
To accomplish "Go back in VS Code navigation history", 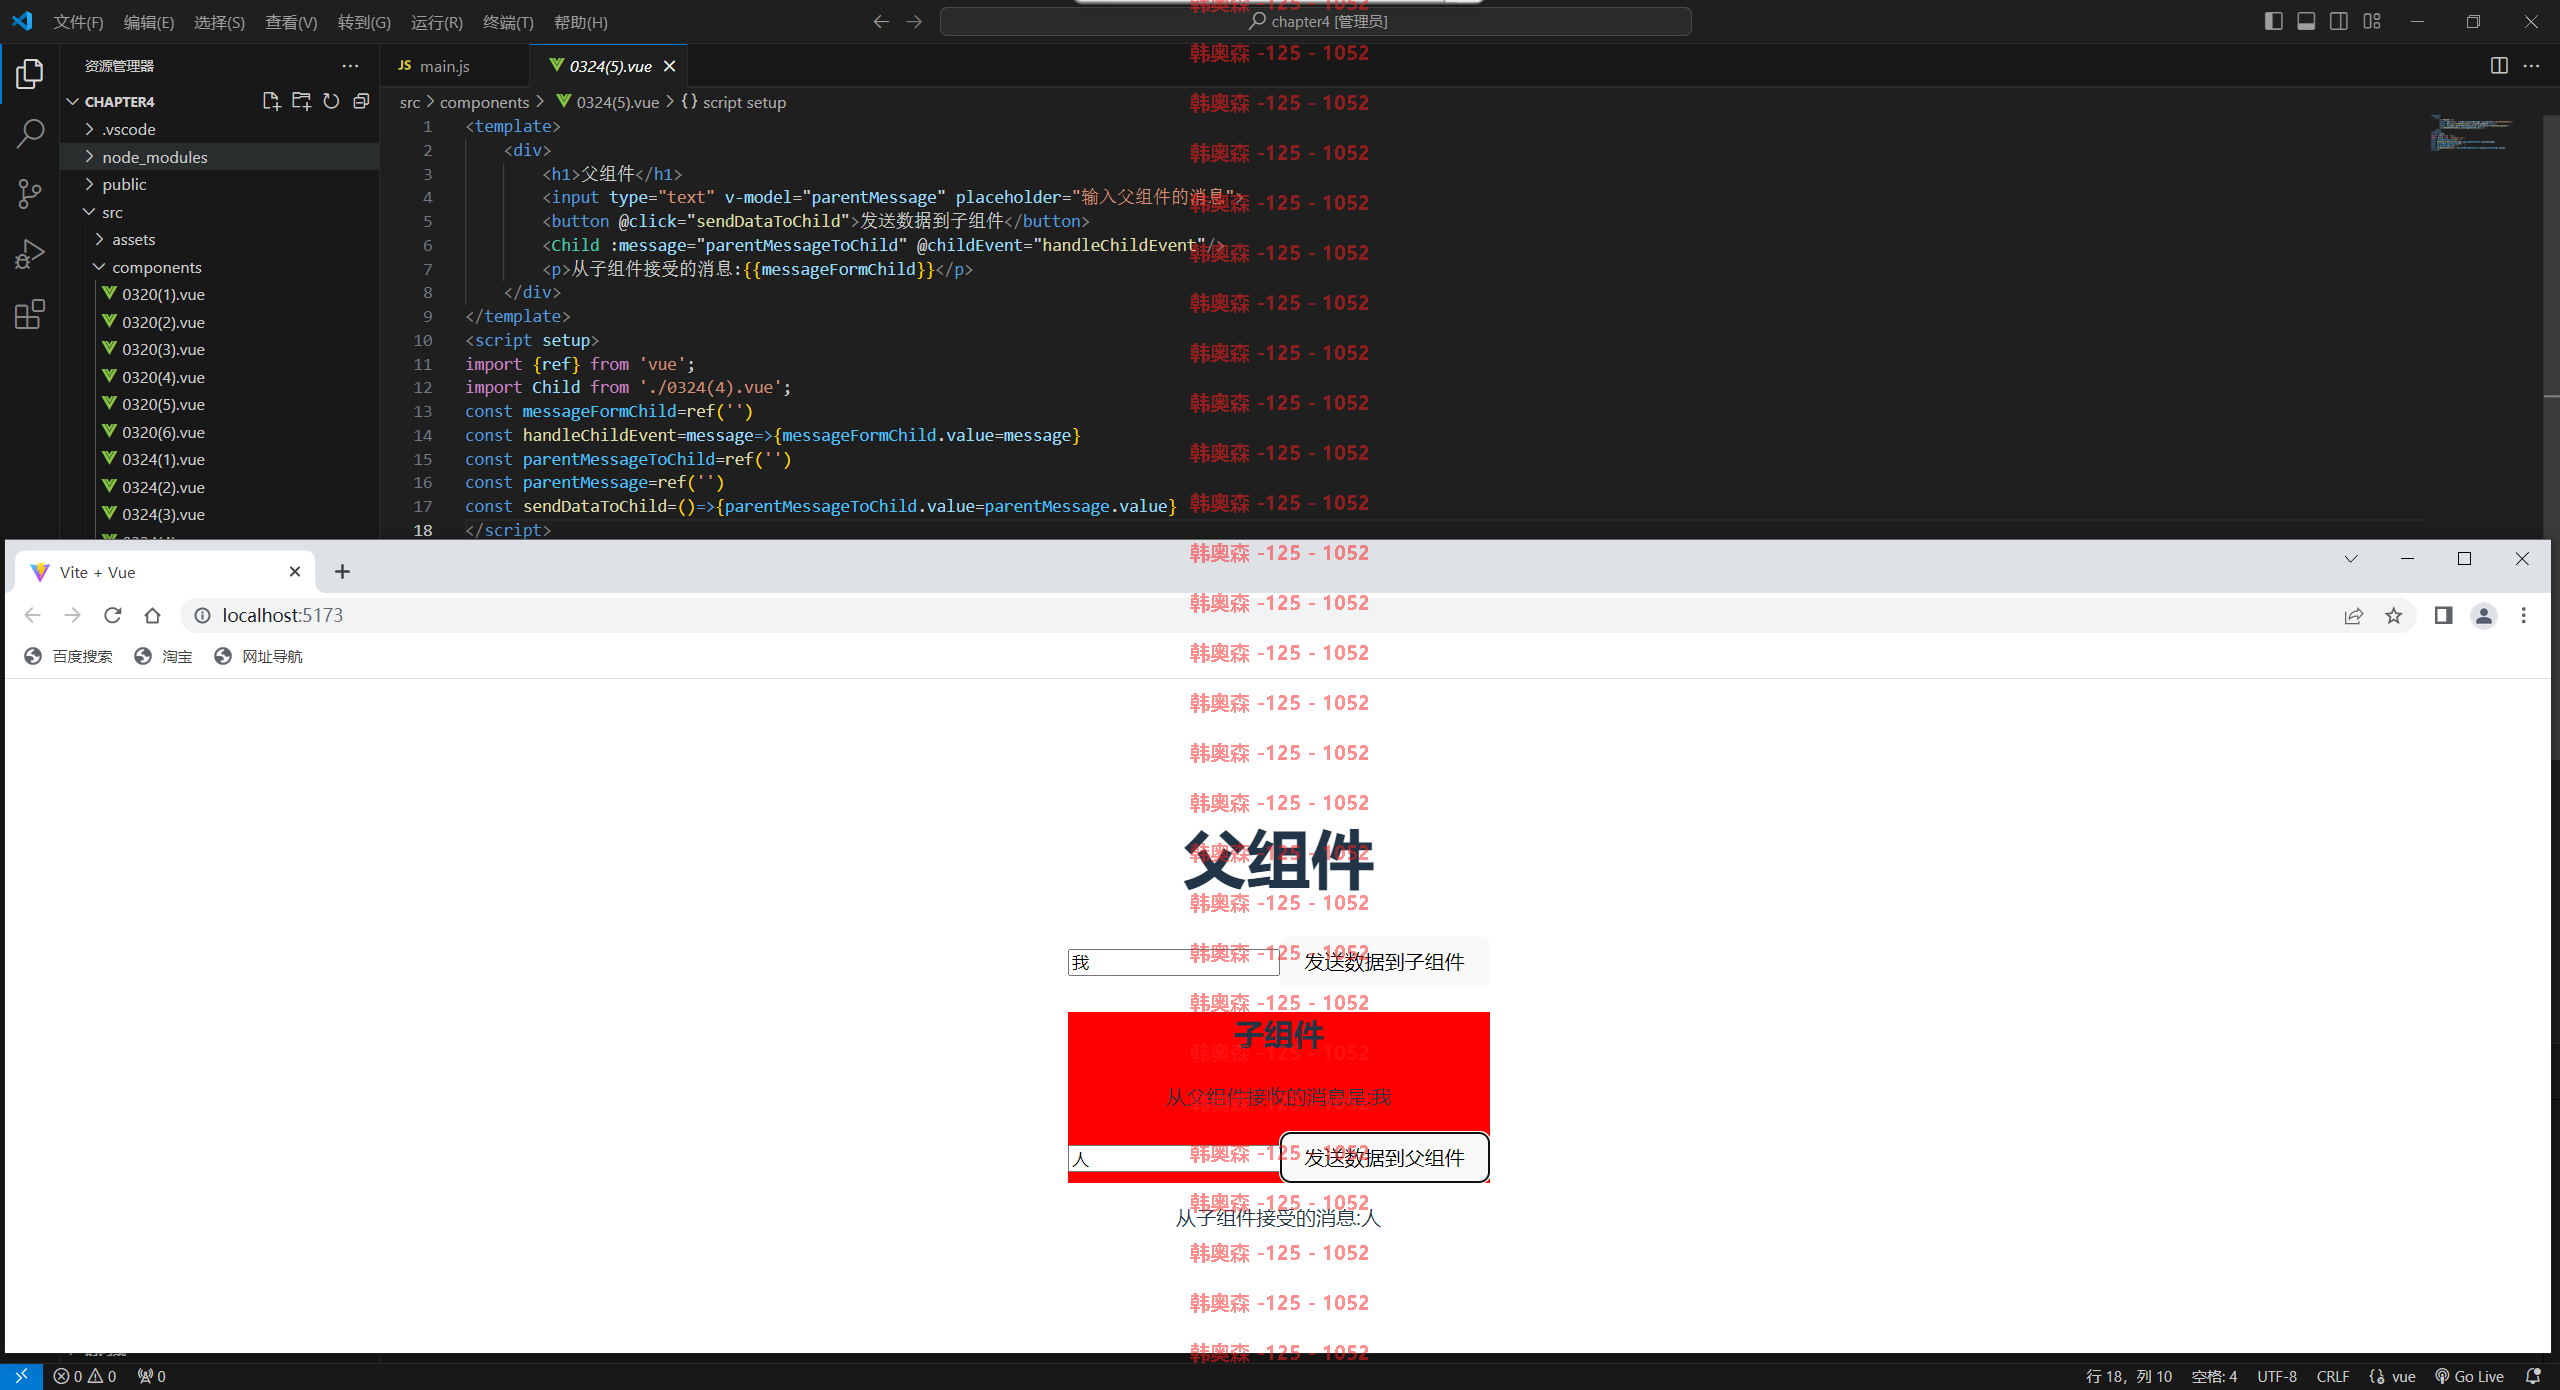I will 881,21.
